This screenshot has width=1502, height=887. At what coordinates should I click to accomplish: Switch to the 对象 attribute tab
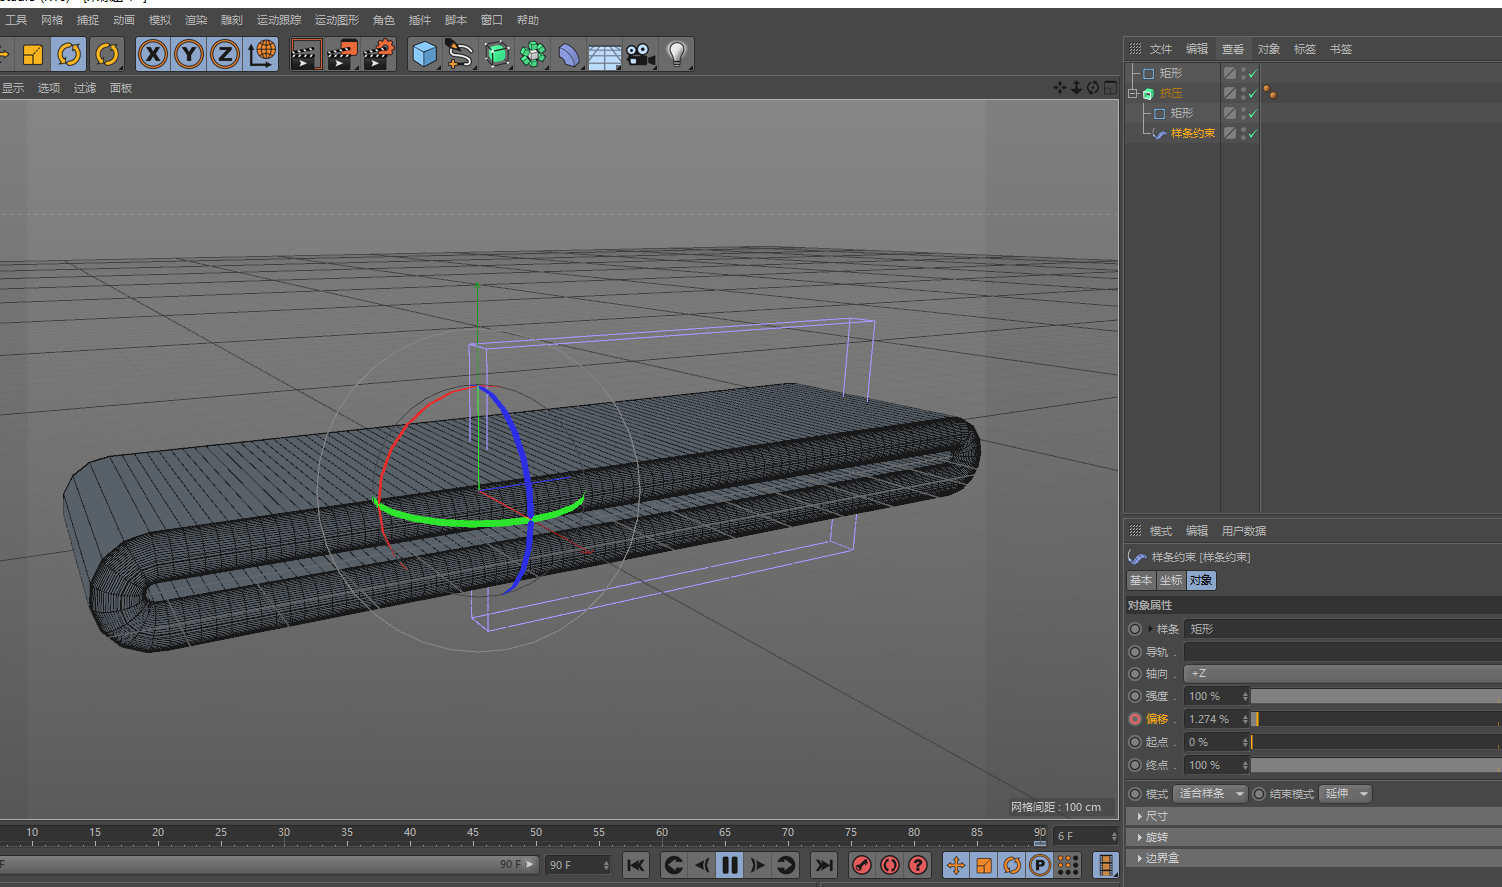pyautogui.click(x=1201, y=580)
